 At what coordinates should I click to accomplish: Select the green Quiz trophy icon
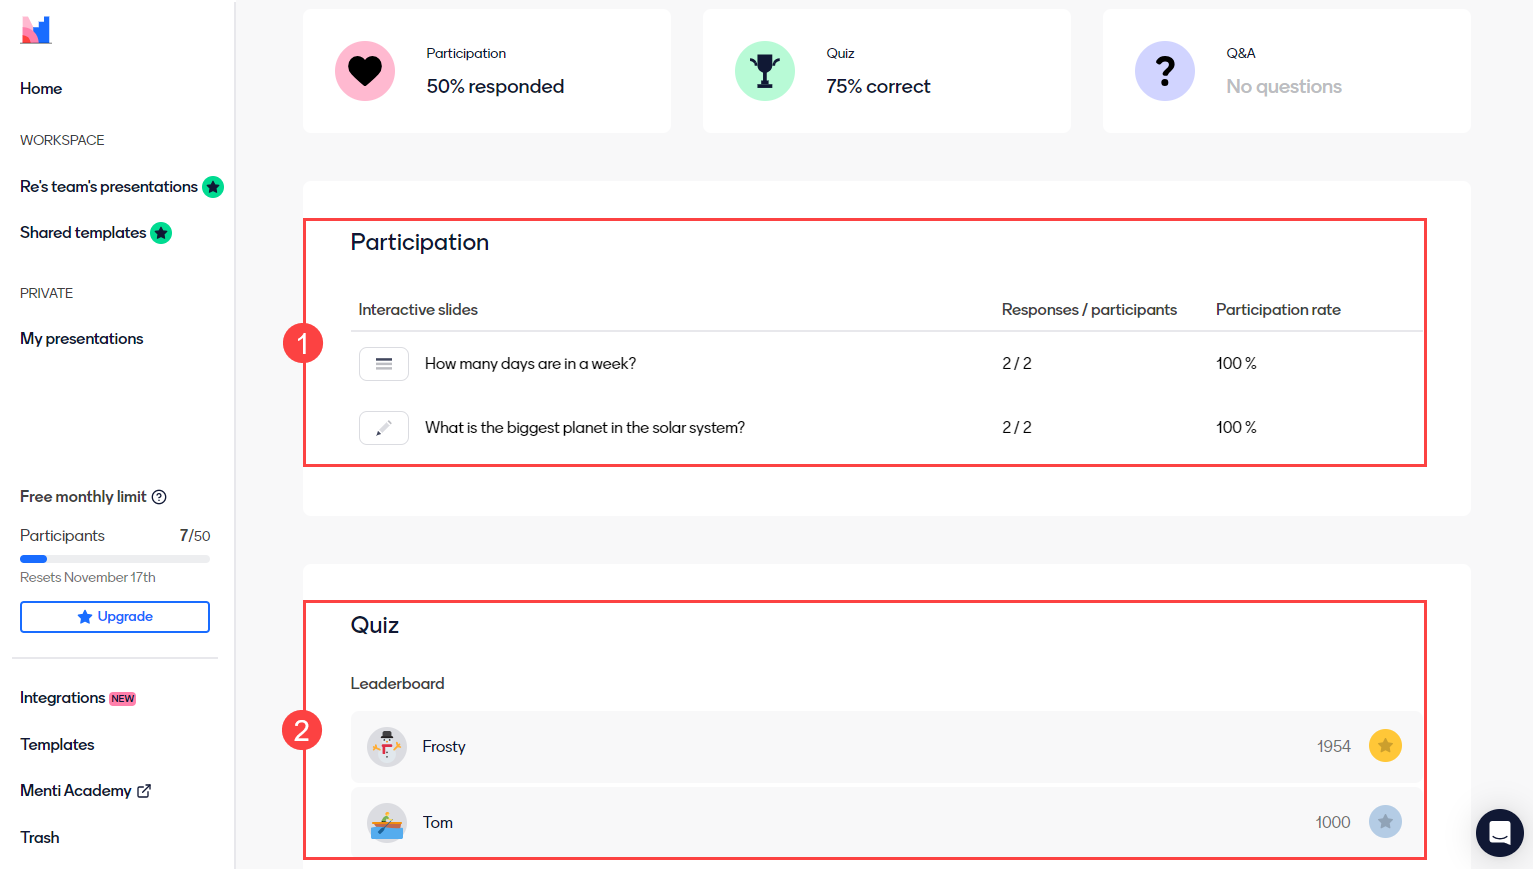(765, 71)
